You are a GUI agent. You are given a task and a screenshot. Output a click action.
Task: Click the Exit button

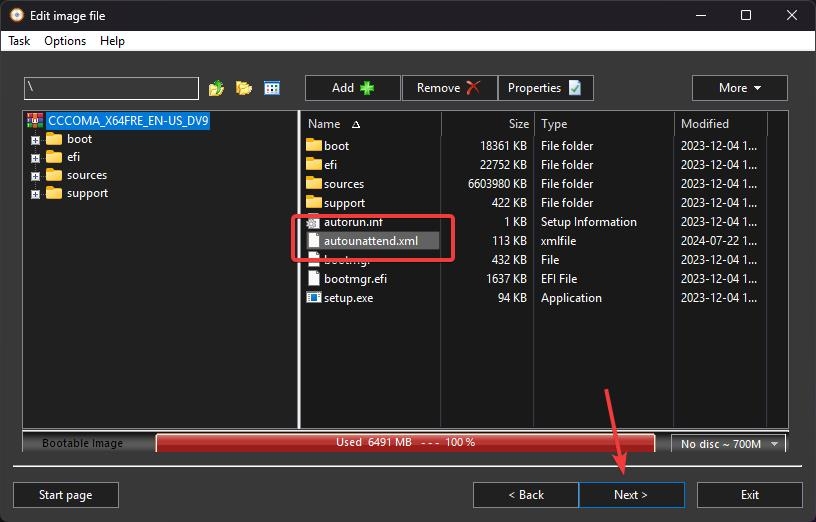(x=749, y=494)
